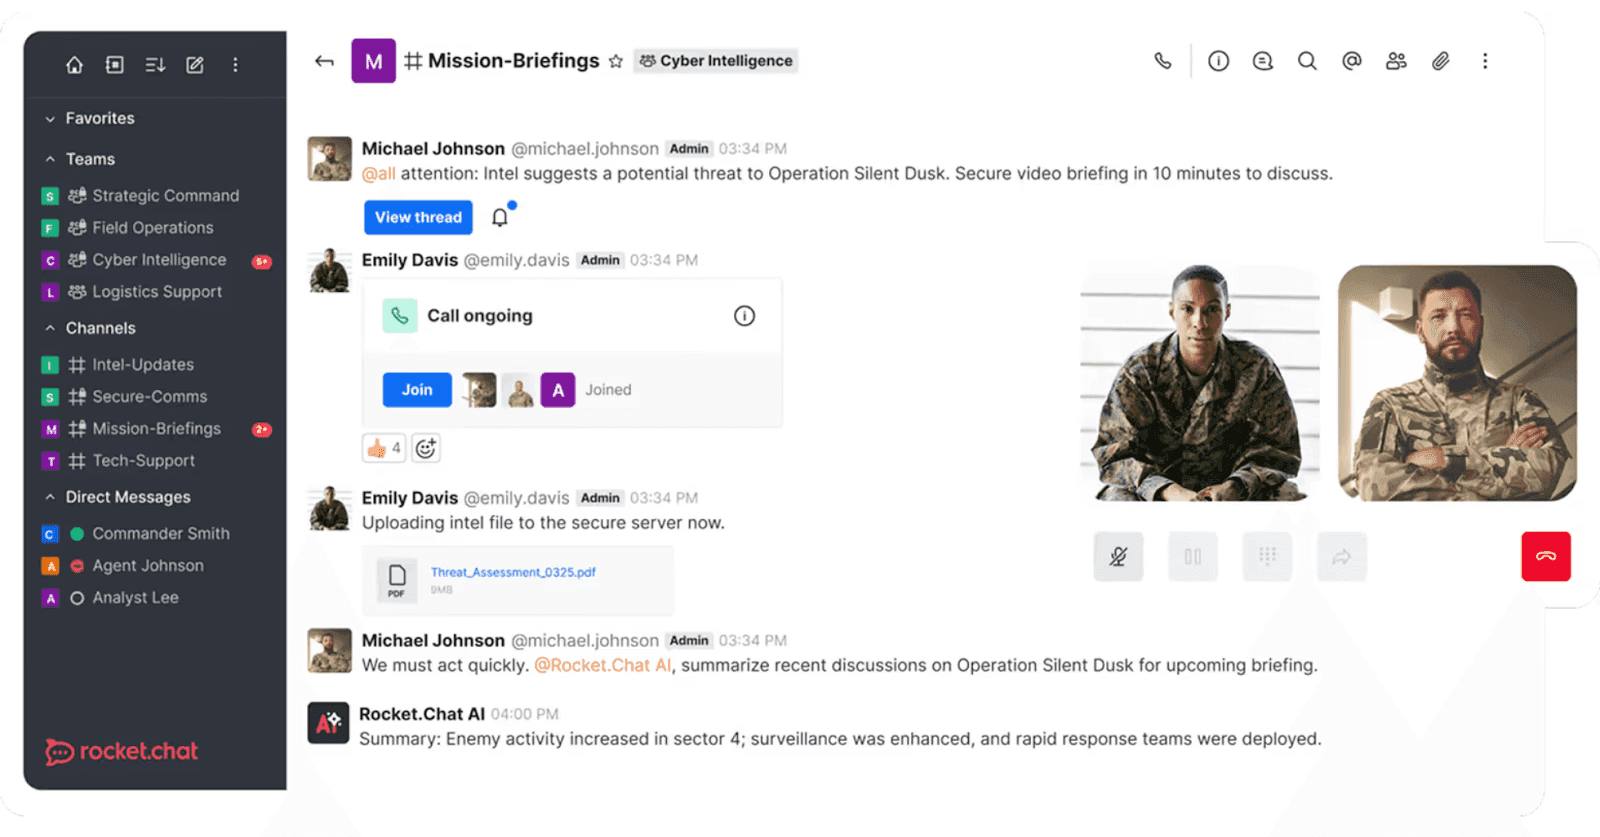Image resolution: width=1600 pixels, height=837 pixels.
Task: Open the Threads icon in the header
Action: click(x=1263, y=61)
